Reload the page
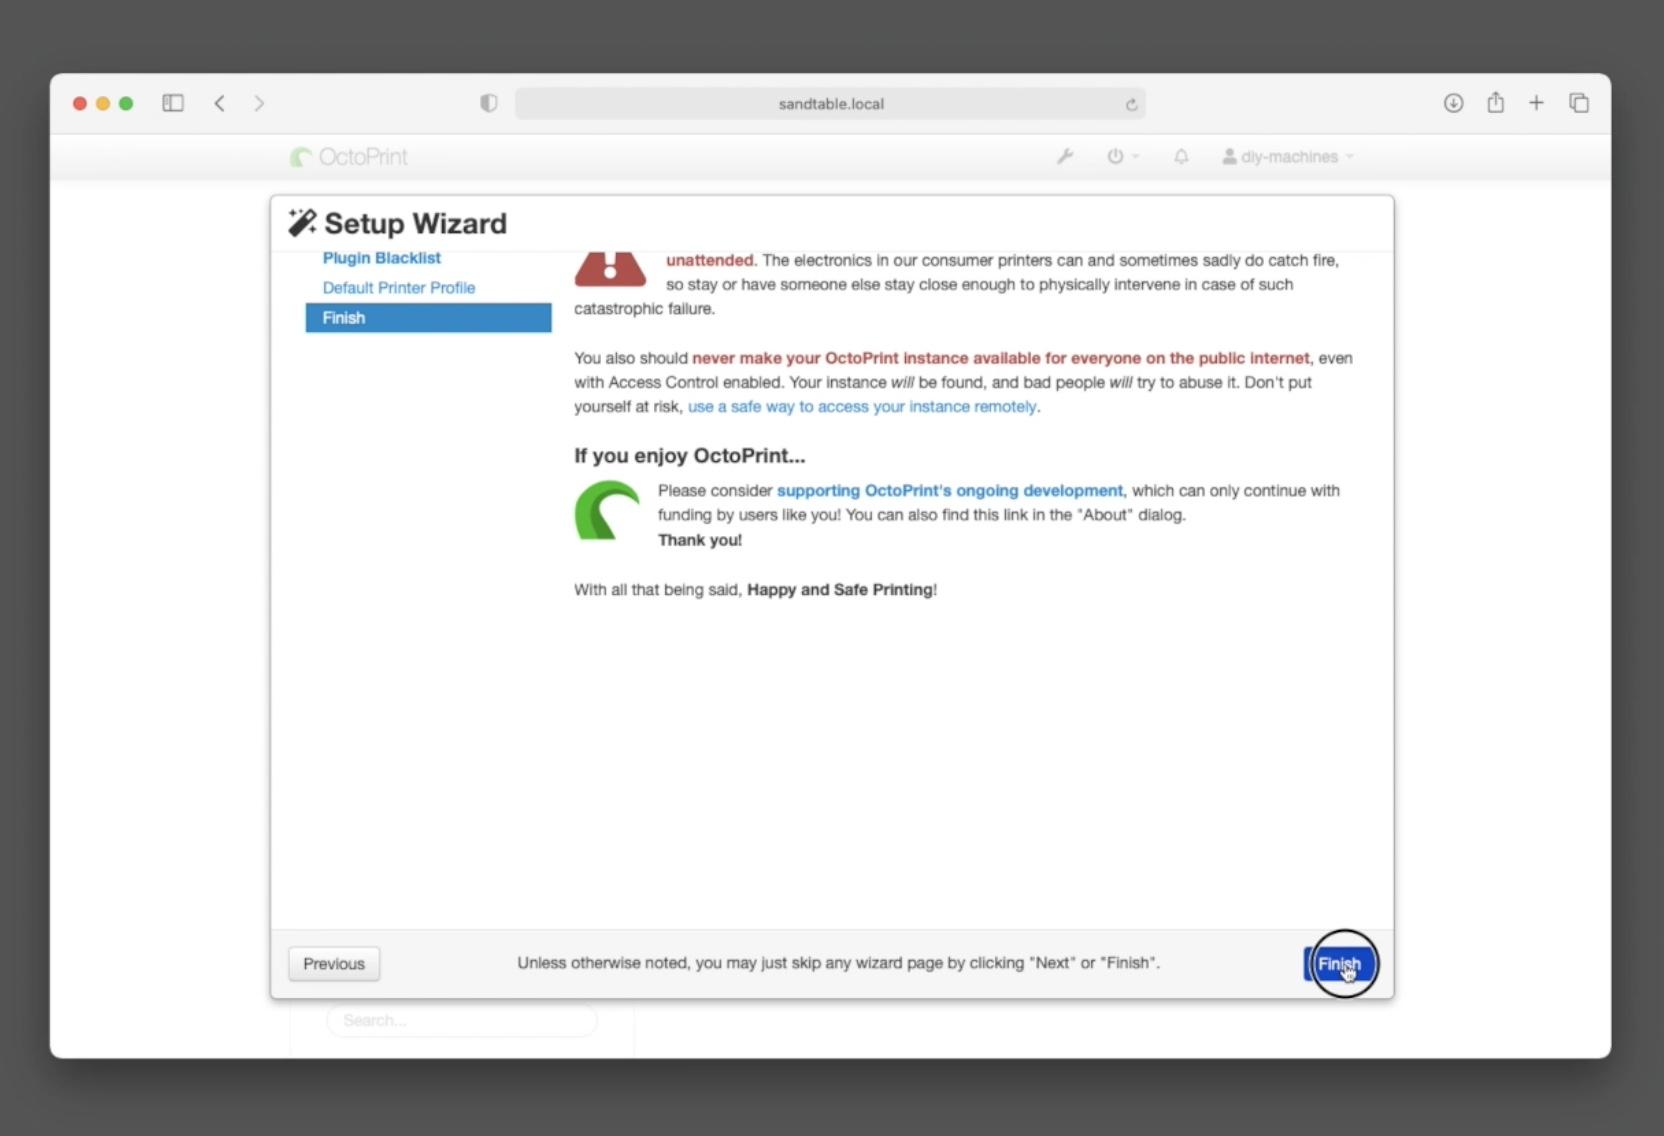 click(1131, 104)
